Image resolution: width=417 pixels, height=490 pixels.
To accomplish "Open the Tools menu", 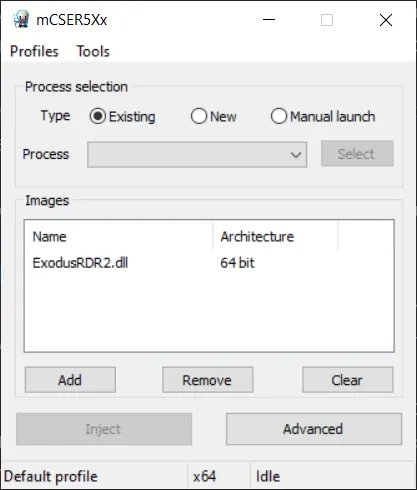I will (x=93, y=51).
